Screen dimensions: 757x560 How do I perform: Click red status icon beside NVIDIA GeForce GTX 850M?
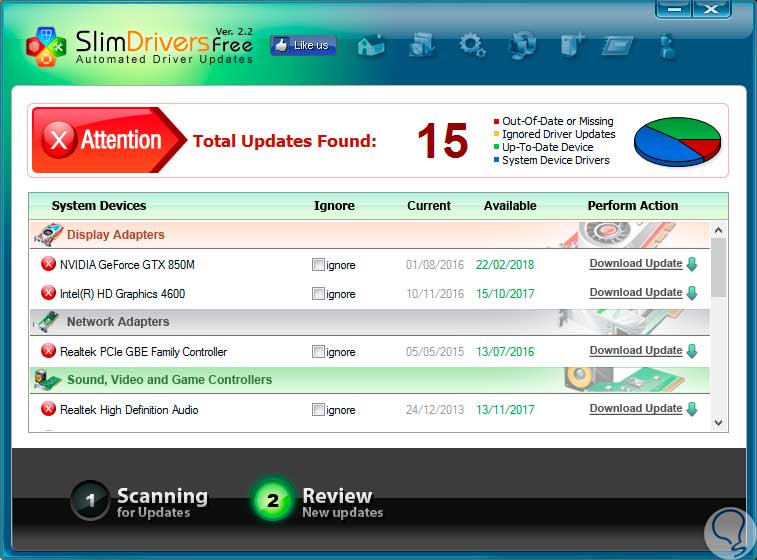(x=48, y=264)
